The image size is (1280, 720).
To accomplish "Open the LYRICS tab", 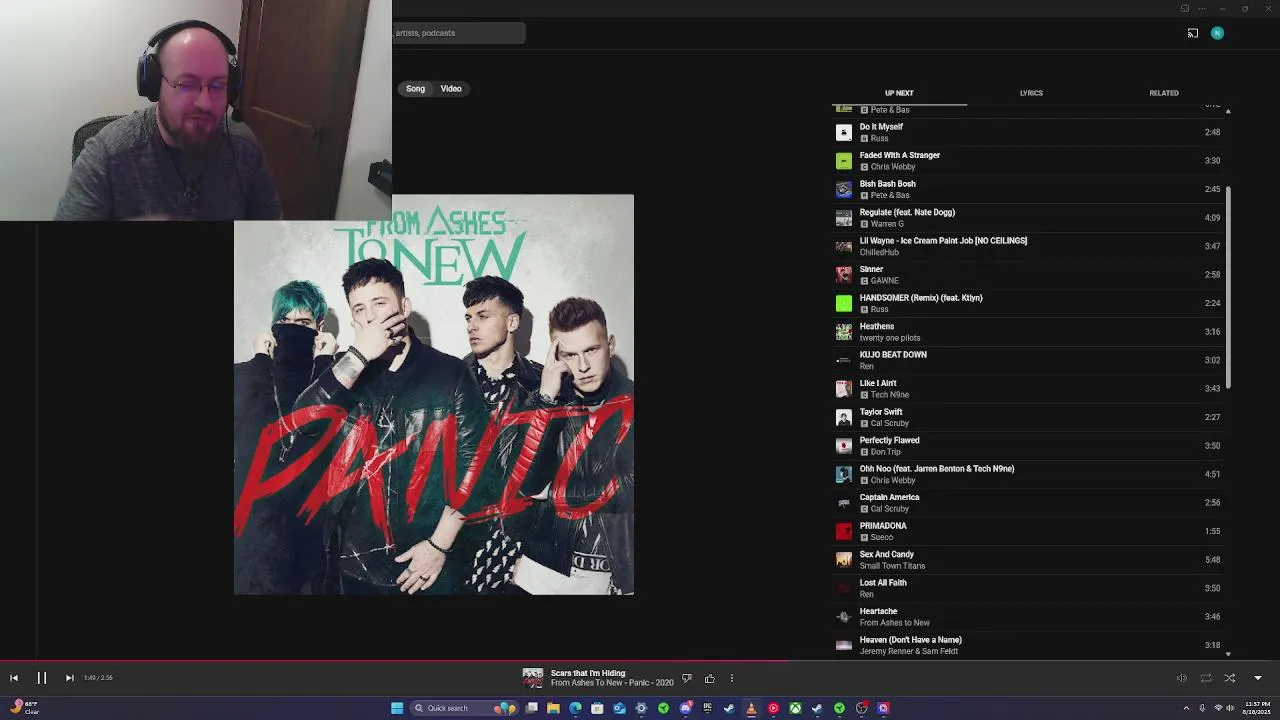I will [x=1031, y=93].
